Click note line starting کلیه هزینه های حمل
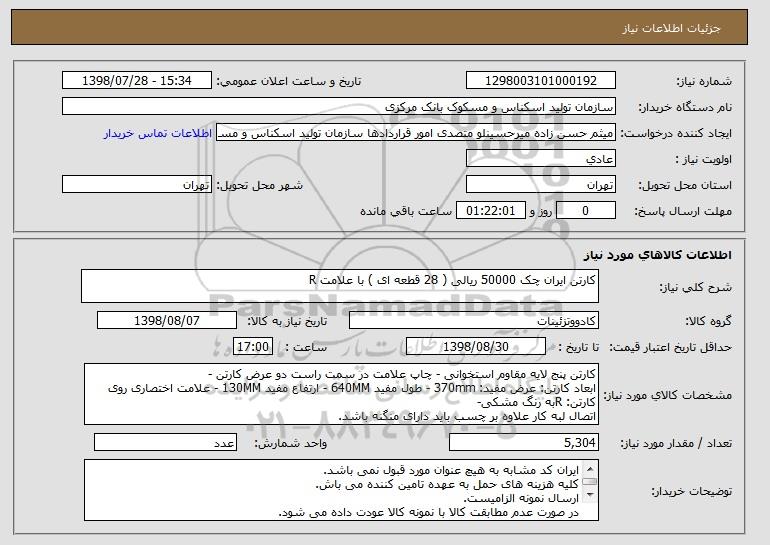The image size is (770, 545). [x=447, y=485]
